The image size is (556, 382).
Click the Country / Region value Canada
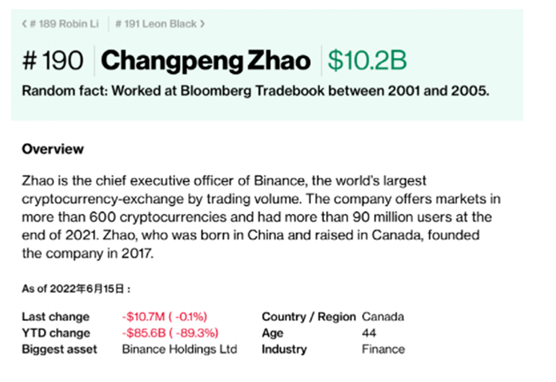(383, 316)
